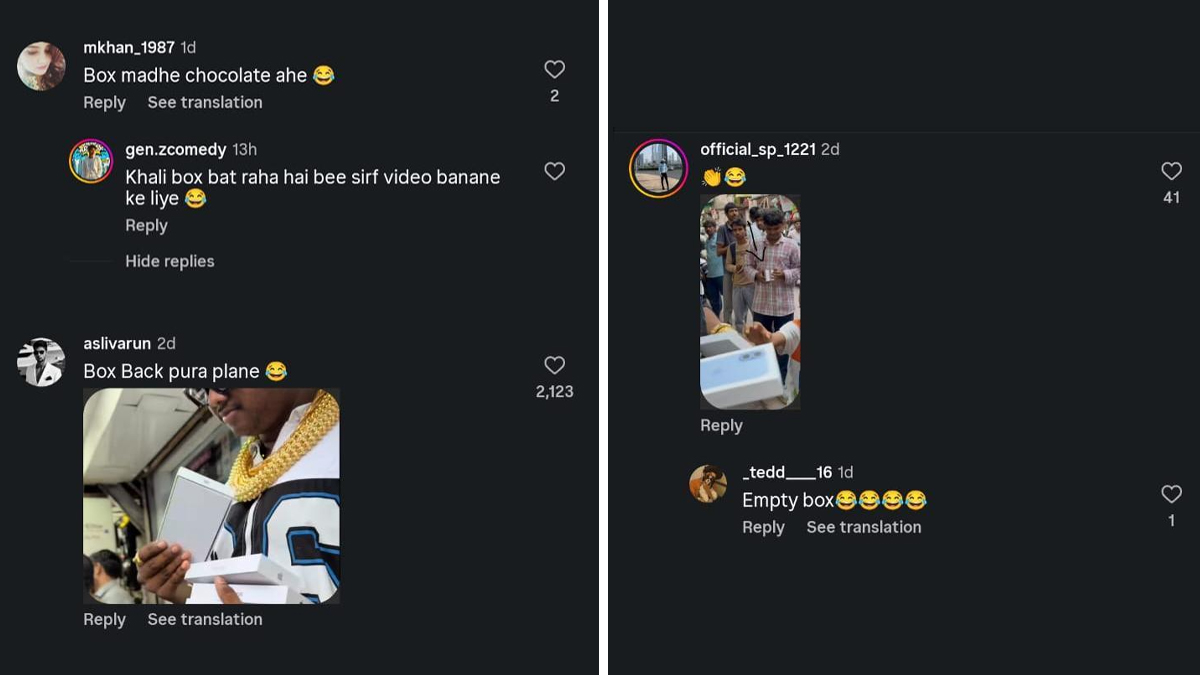Like official_sp_1221's comment heart
Image resolution: width=1200 pixels, height=675 pixels.
pyautogui.click(x=1171, y=171)
